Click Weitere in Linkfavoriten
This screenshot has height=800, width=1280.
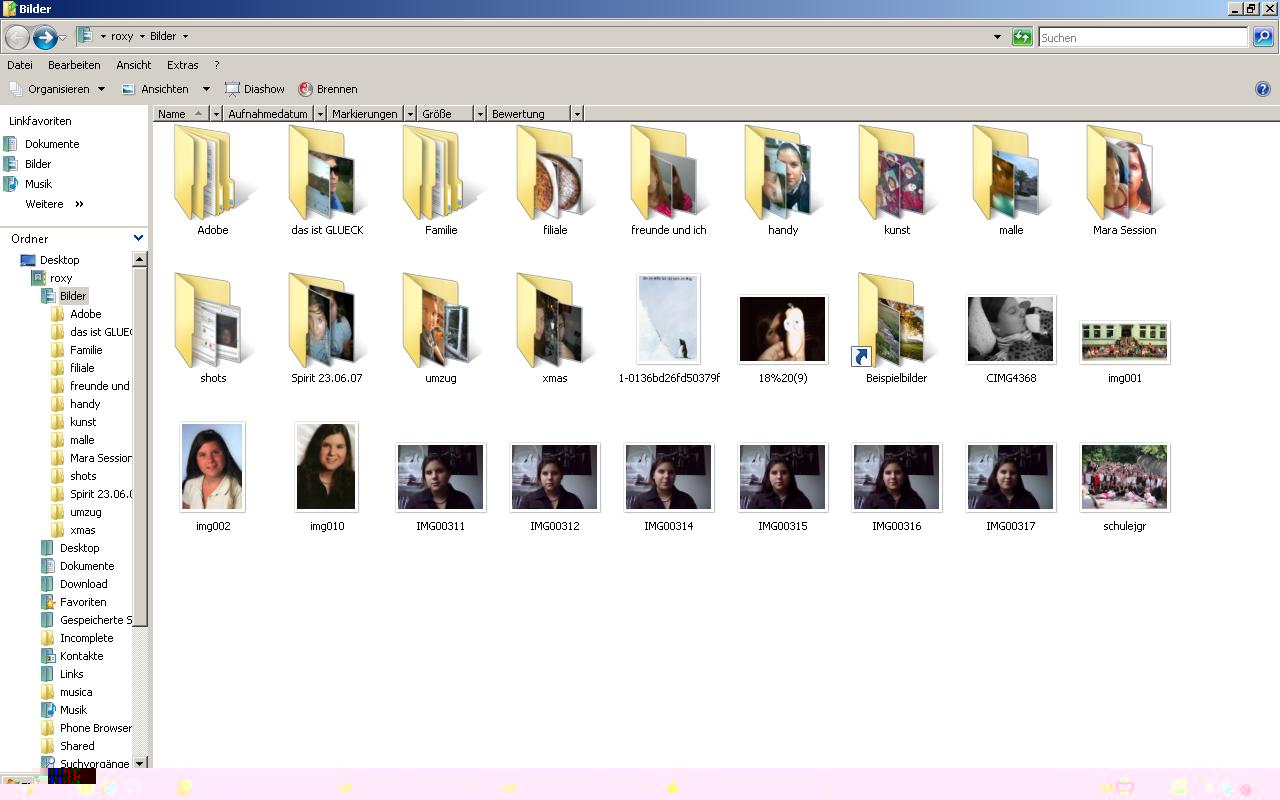tap(44, 204)
